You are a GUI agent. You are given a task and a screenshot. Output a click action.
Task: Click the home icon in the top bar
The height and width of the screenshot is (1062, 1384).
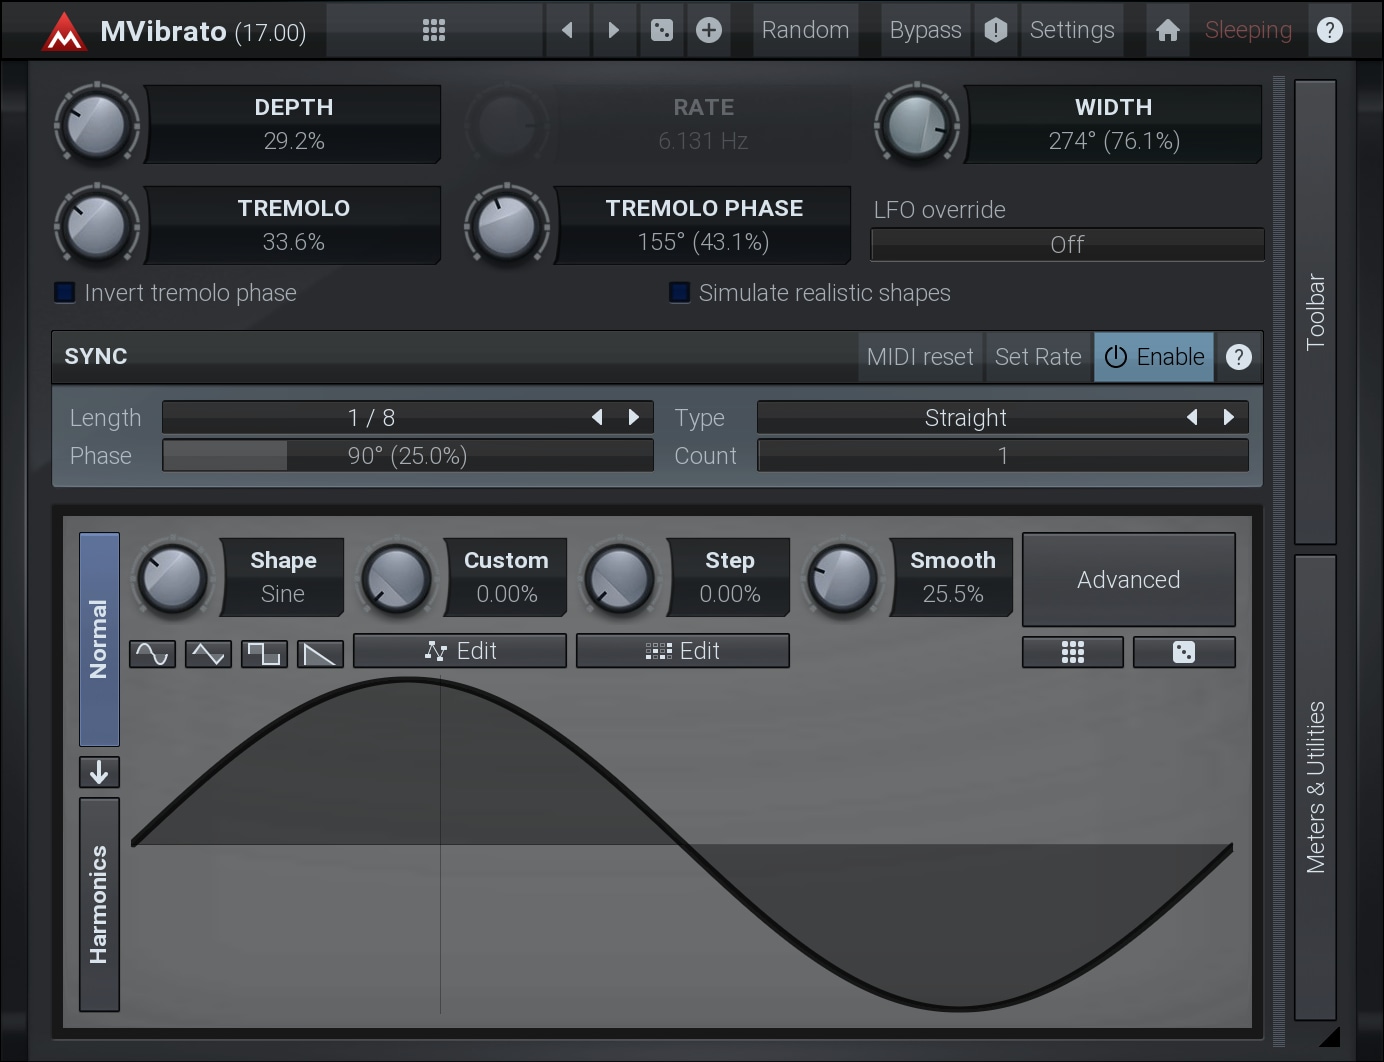click(x=1167, y=30)
